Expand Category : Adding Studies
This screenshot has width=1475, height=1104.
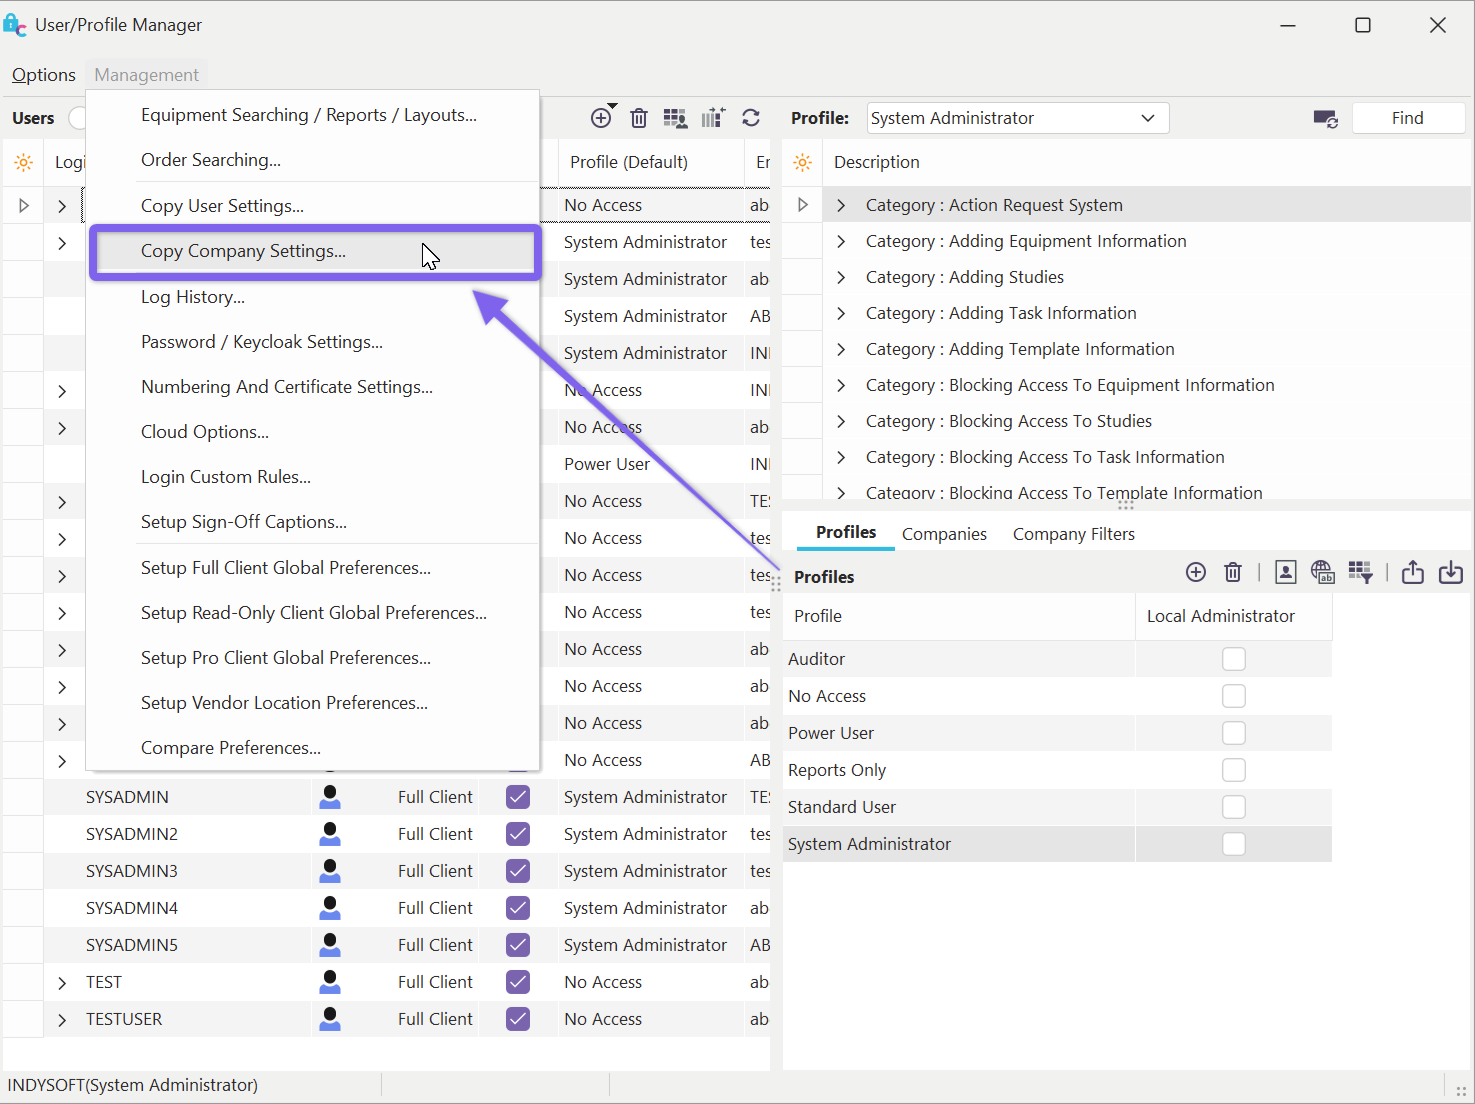click(841, 277)
